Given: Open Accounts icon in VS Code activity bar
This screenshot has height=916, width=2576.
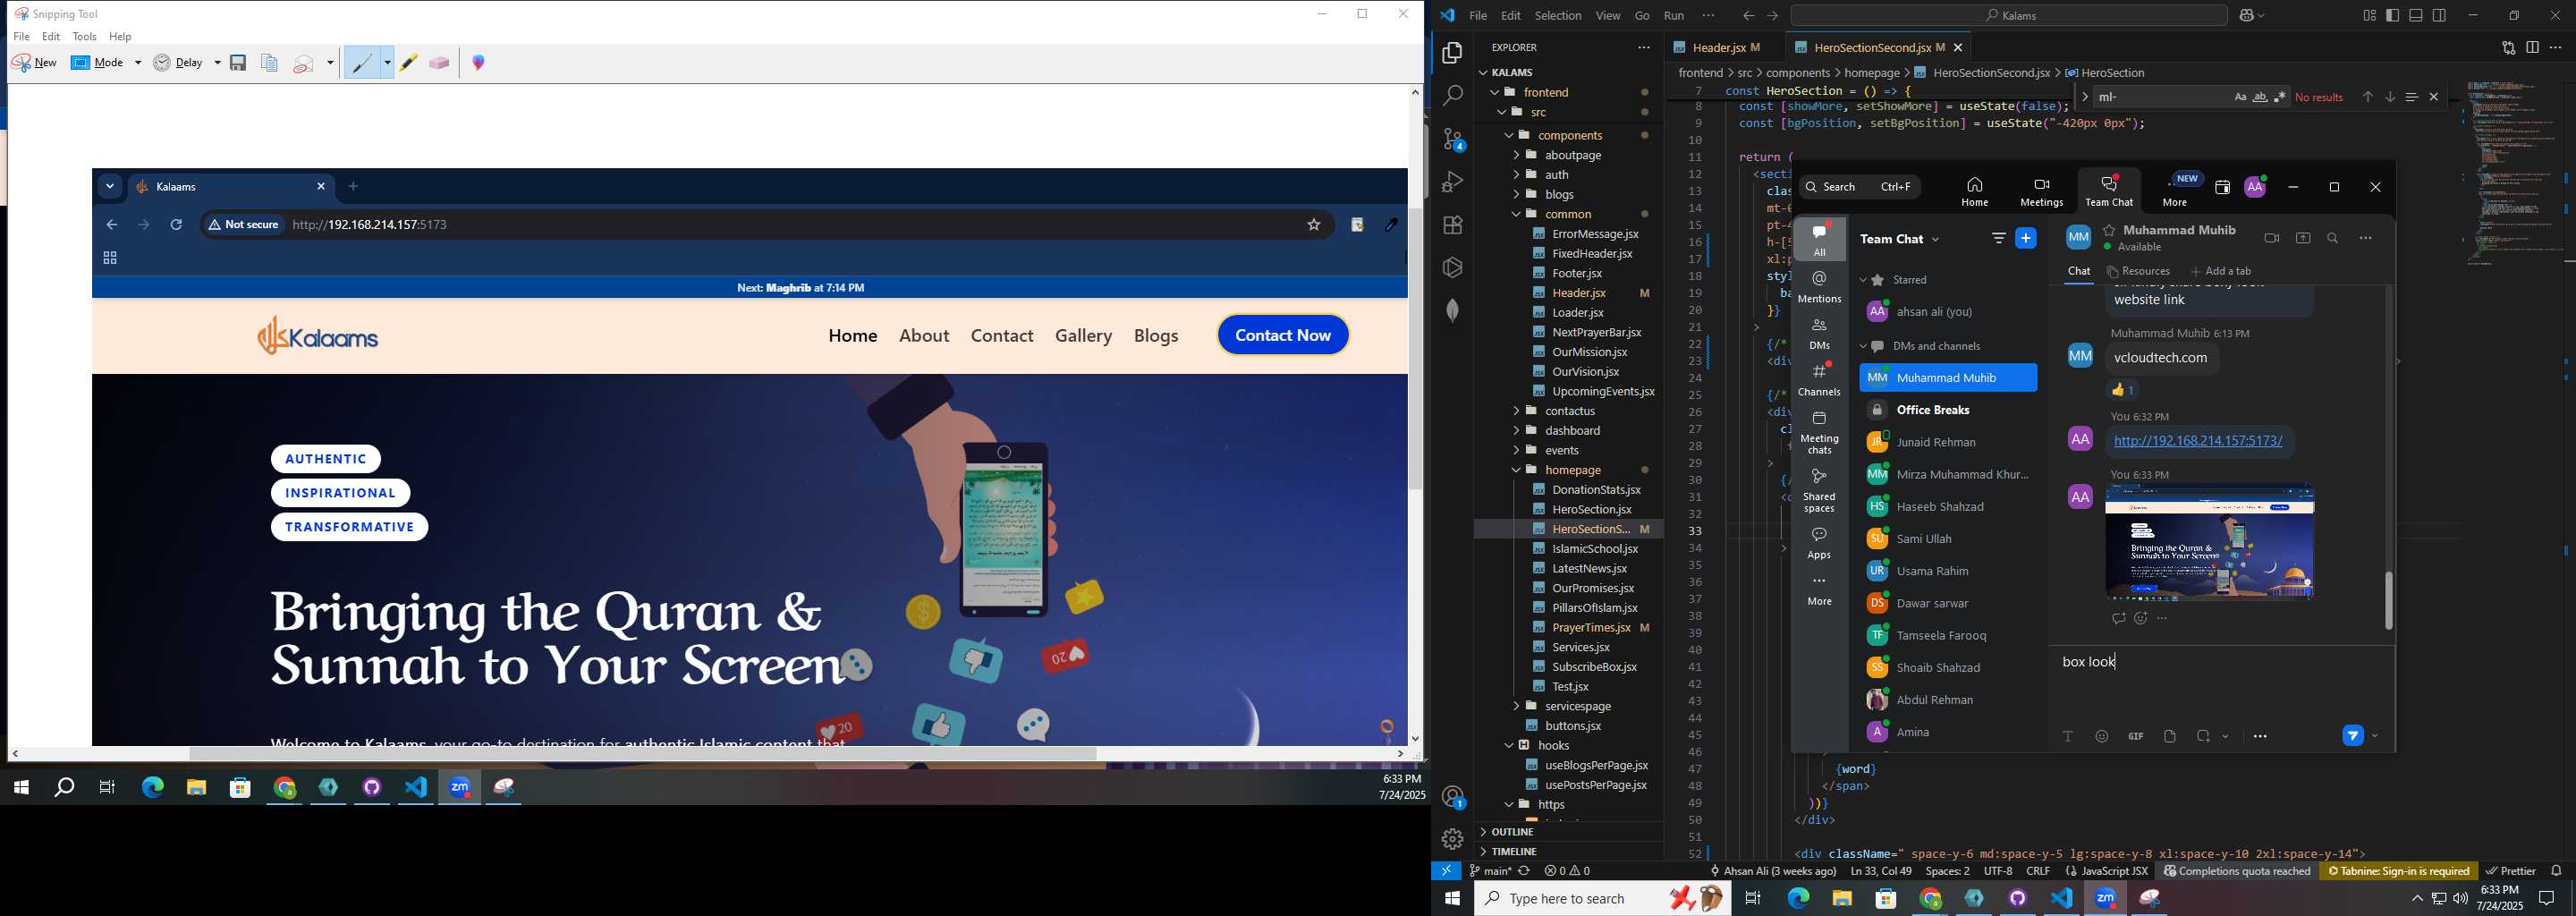Looking at the screenshot, I should pyautogui.click(x=1452, y=797).
